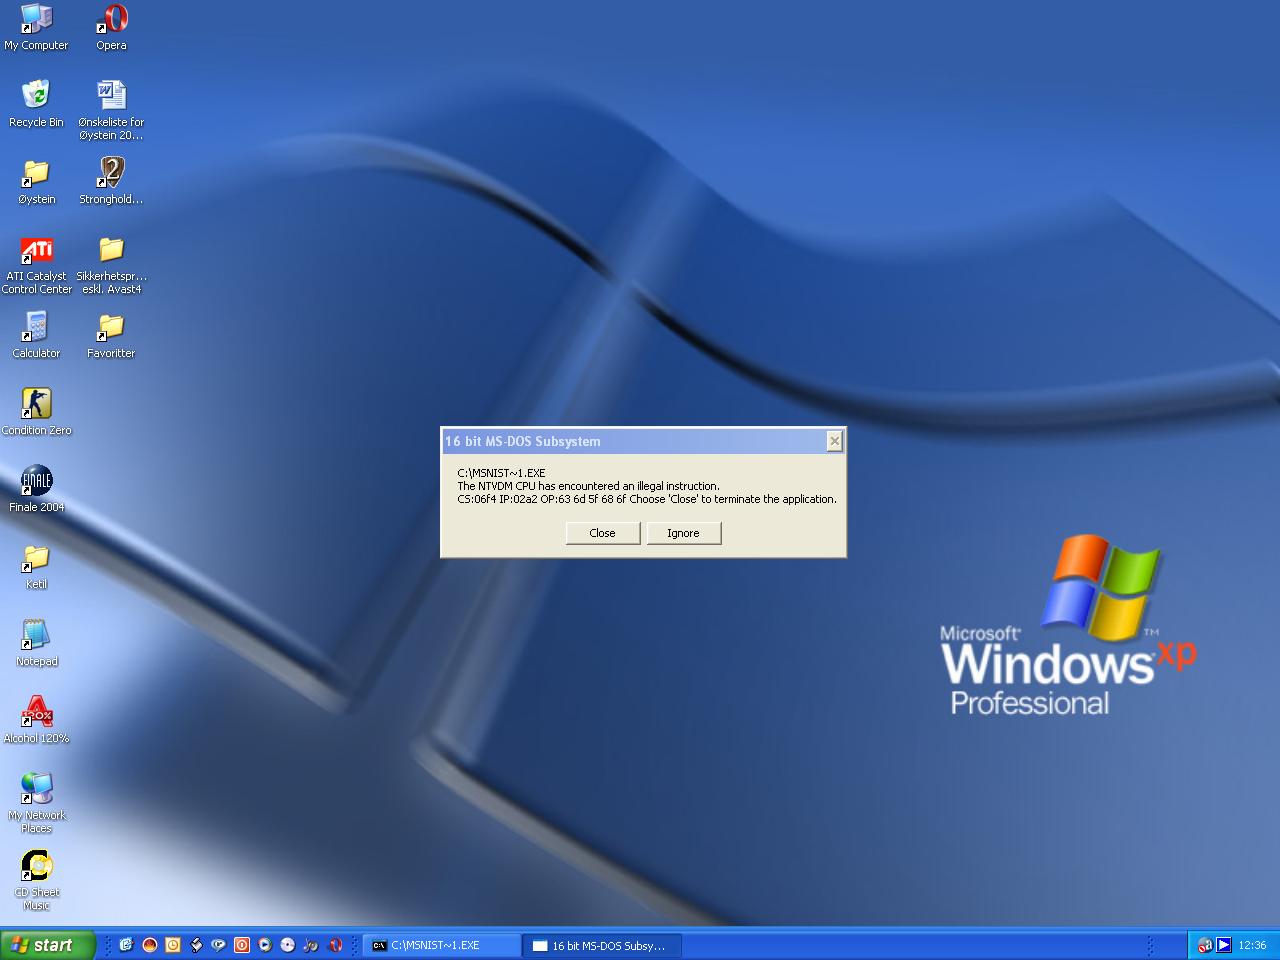
Task: Select the Recycle Bin icon
Action: point(36,104)
